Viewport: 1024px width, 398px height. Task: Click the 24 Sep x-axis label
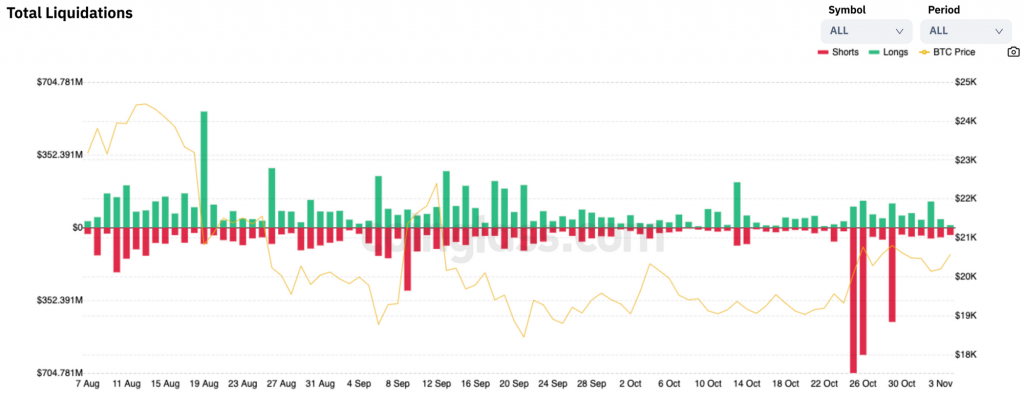click(x=552, y=384)
